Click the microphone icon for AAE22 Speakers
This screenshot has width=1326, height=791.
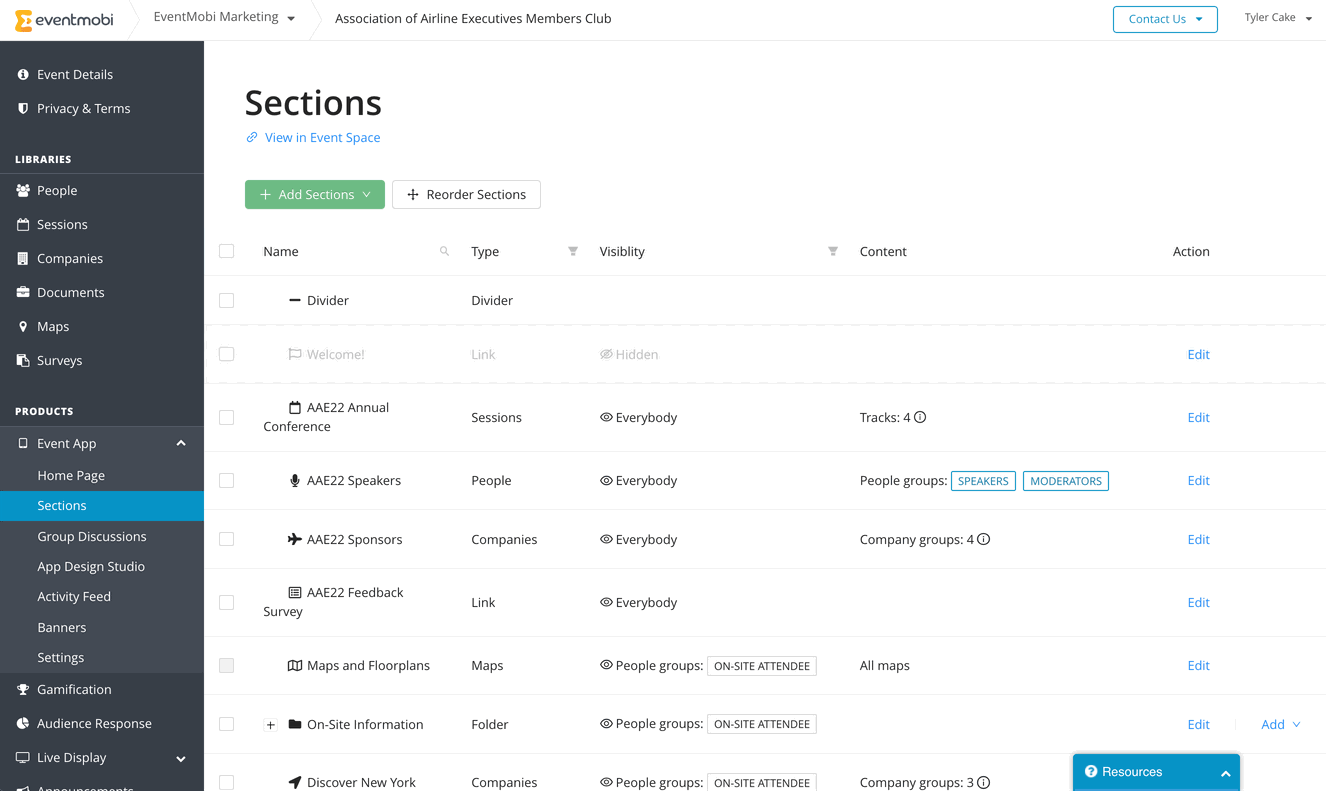tap(295, 480)
